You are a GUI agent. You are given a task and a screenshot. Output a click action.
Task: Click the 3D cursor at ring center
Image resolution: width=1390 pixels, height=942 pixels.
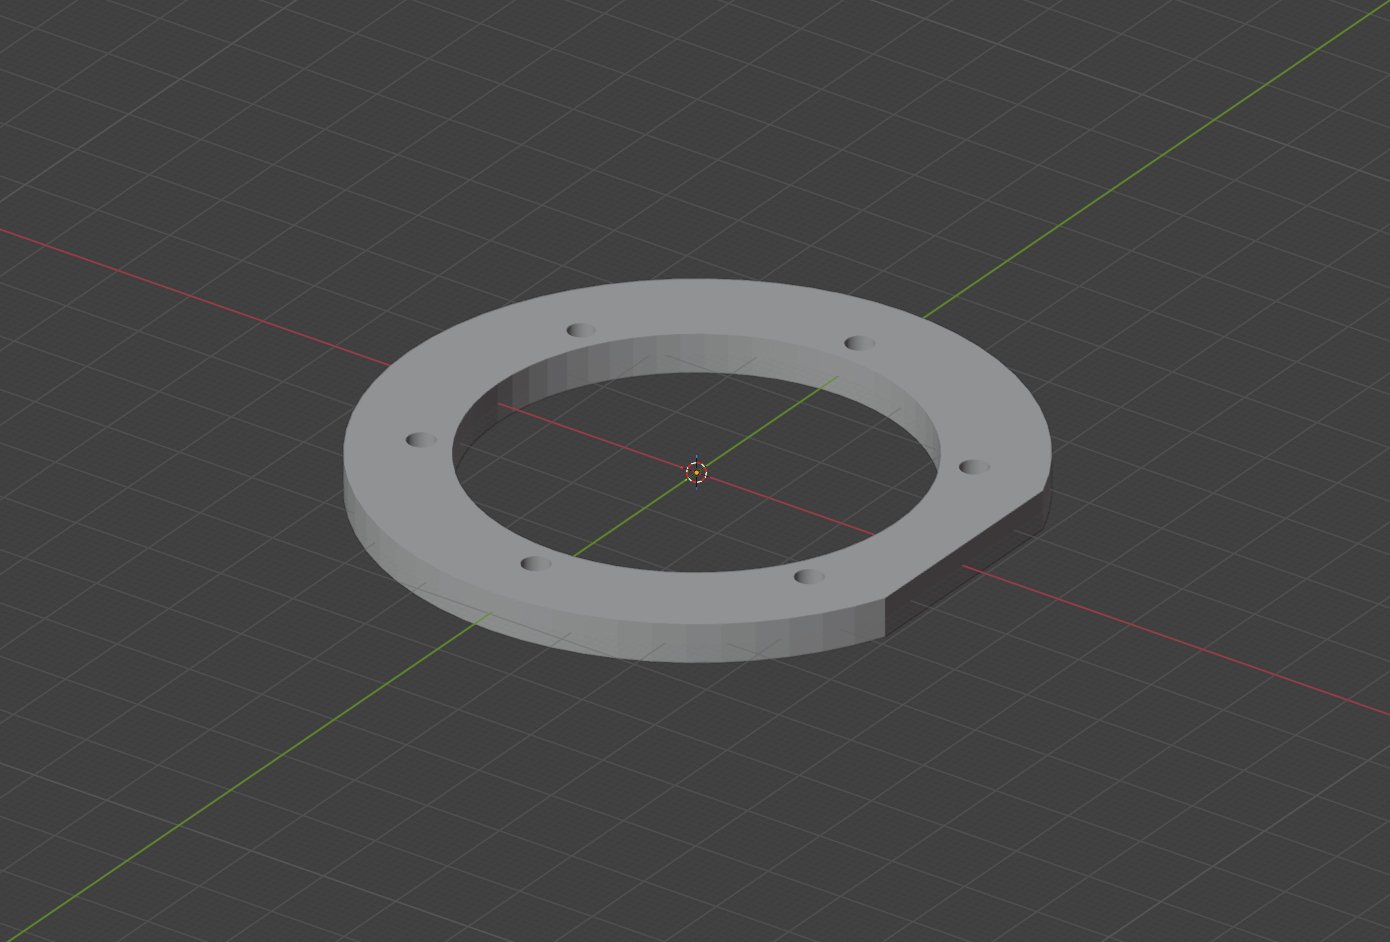pyautogui.click(x=696, y=472)
